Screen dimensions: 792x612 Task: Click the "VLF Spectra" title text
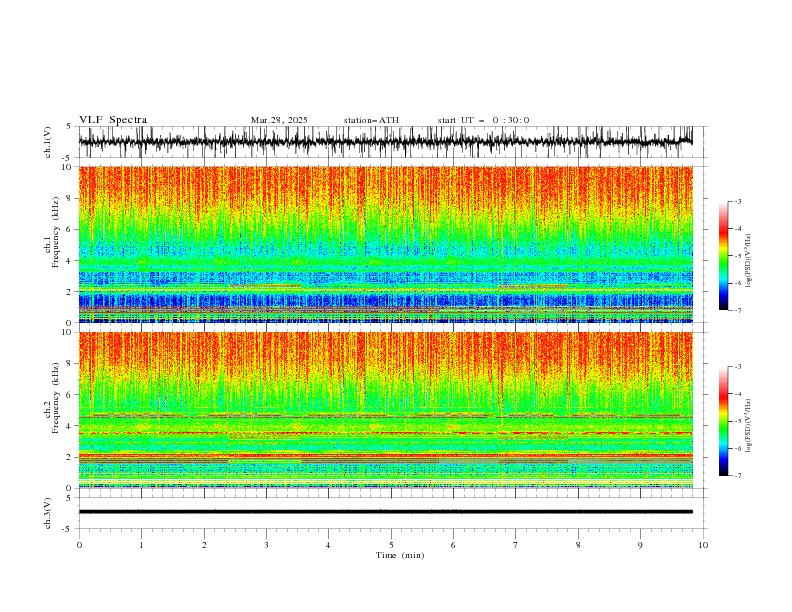point(113,120)
